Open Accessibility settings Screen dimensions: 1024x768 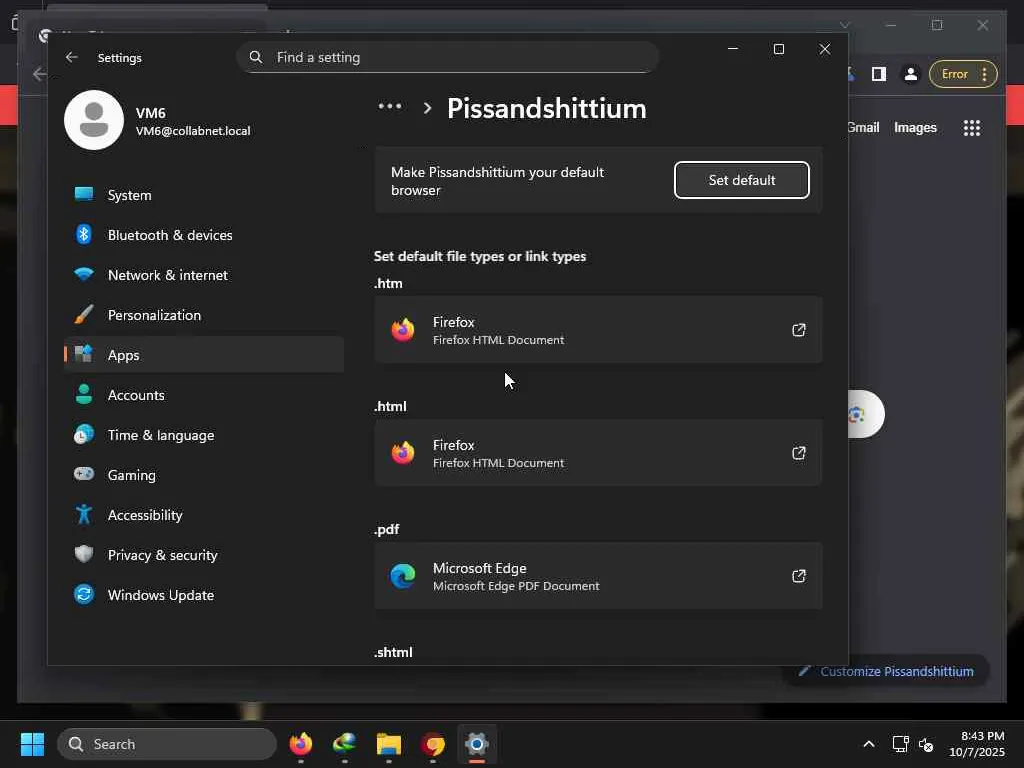(x=204, y=515)
